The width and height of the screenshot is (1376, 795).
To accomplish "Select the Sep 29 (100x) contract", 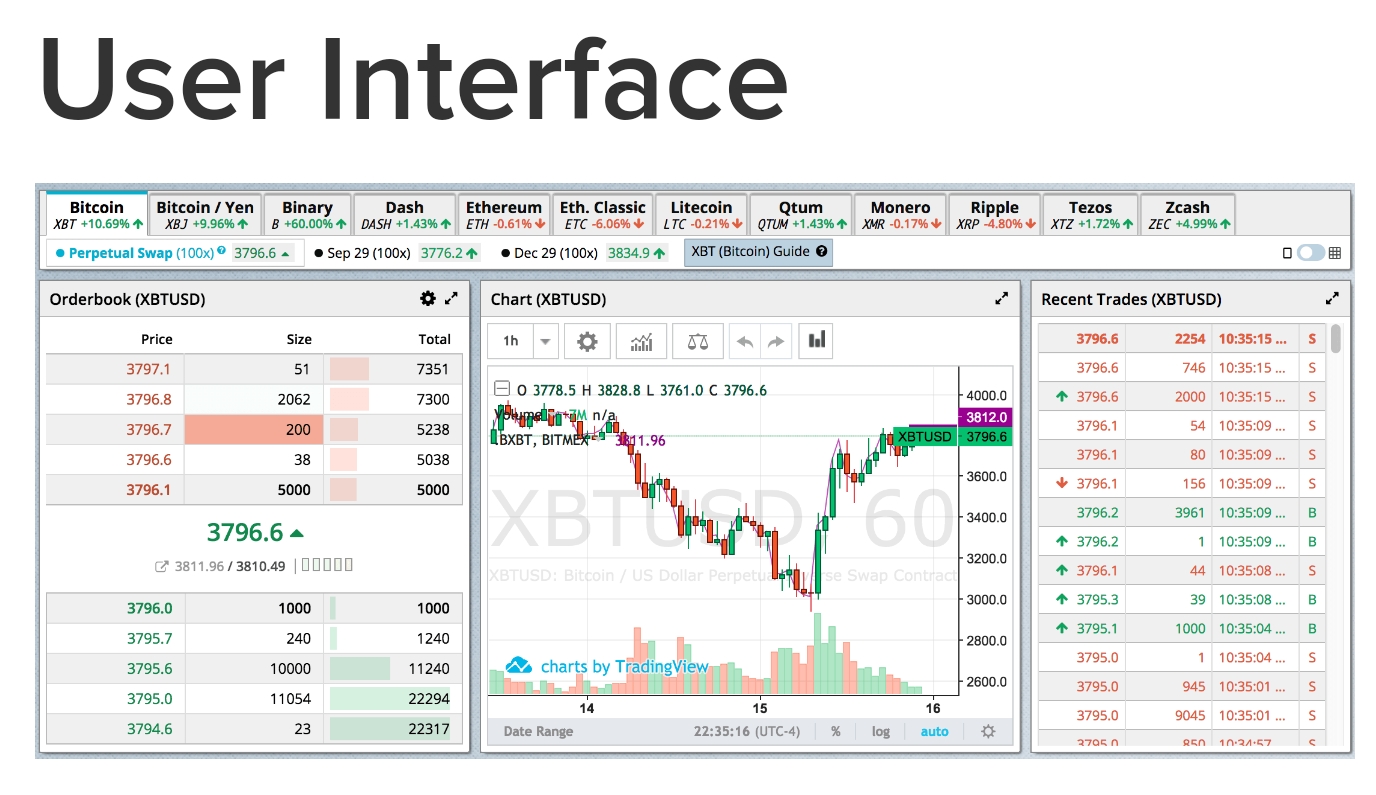I will point(395,253).
